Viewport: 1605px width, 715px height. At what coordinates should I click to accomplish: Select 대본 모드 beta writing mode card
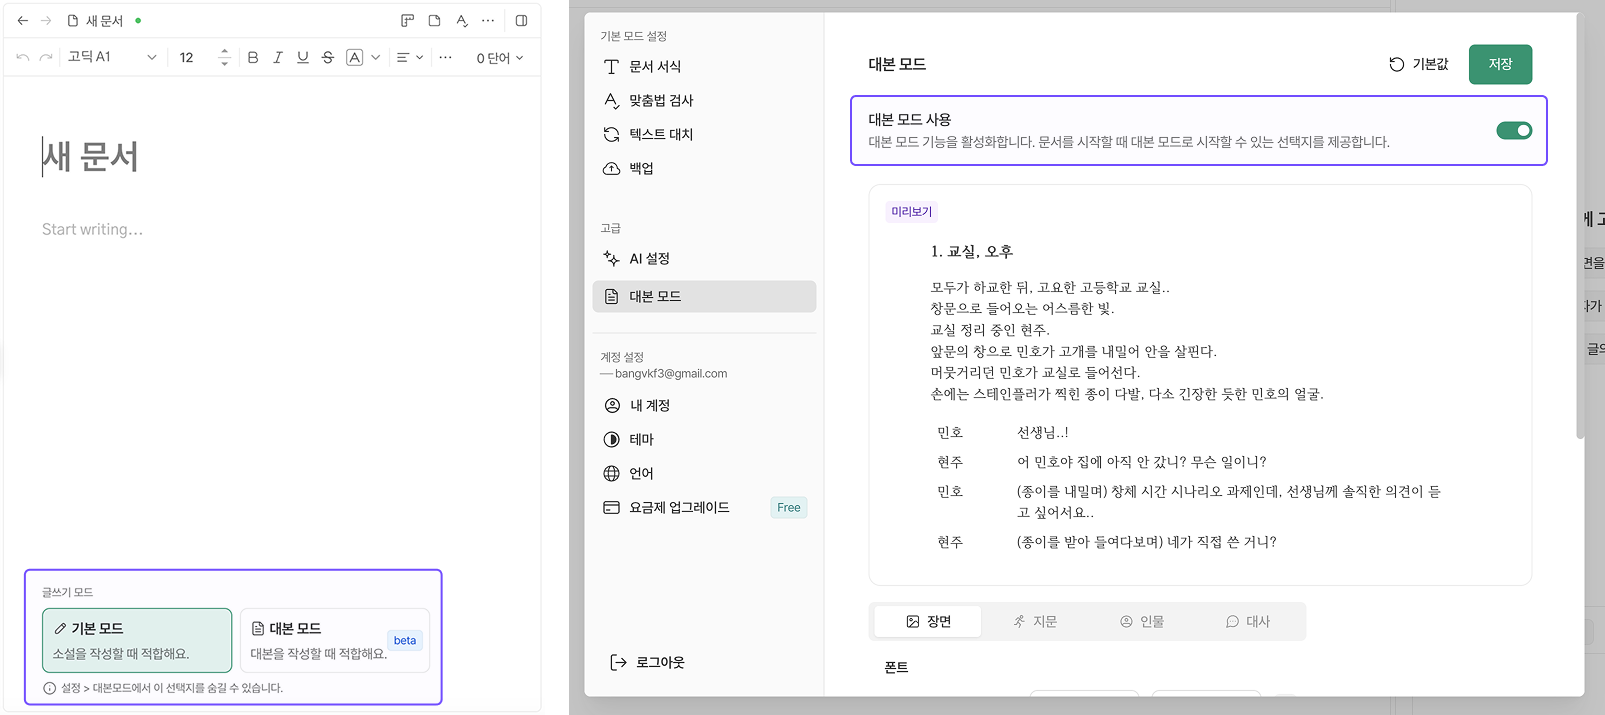(x=335, y=640)
